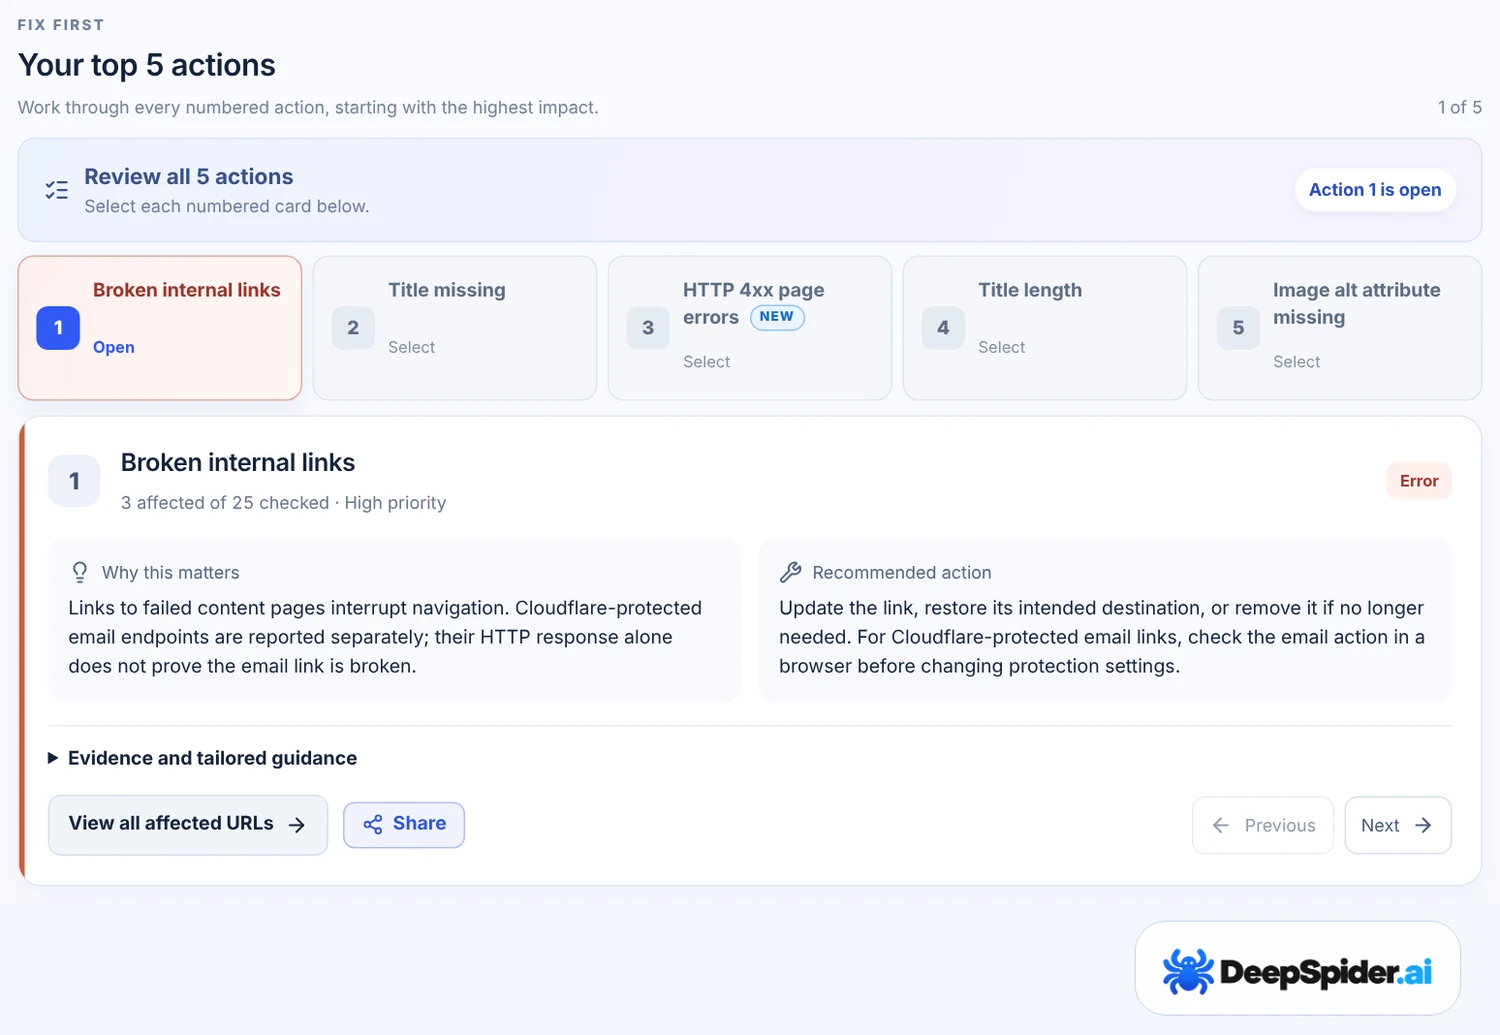1500x1035 pixels.
Task: Expand Evidence and tailored guidance disclosure triangle
Action: [53, 758]
